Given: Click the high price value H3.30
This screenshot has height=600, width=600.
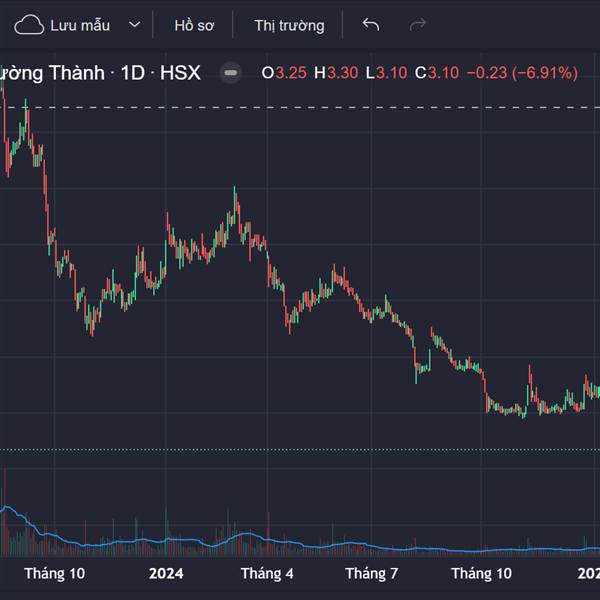Looking at the screenshot, I should (x=336, y=73).
